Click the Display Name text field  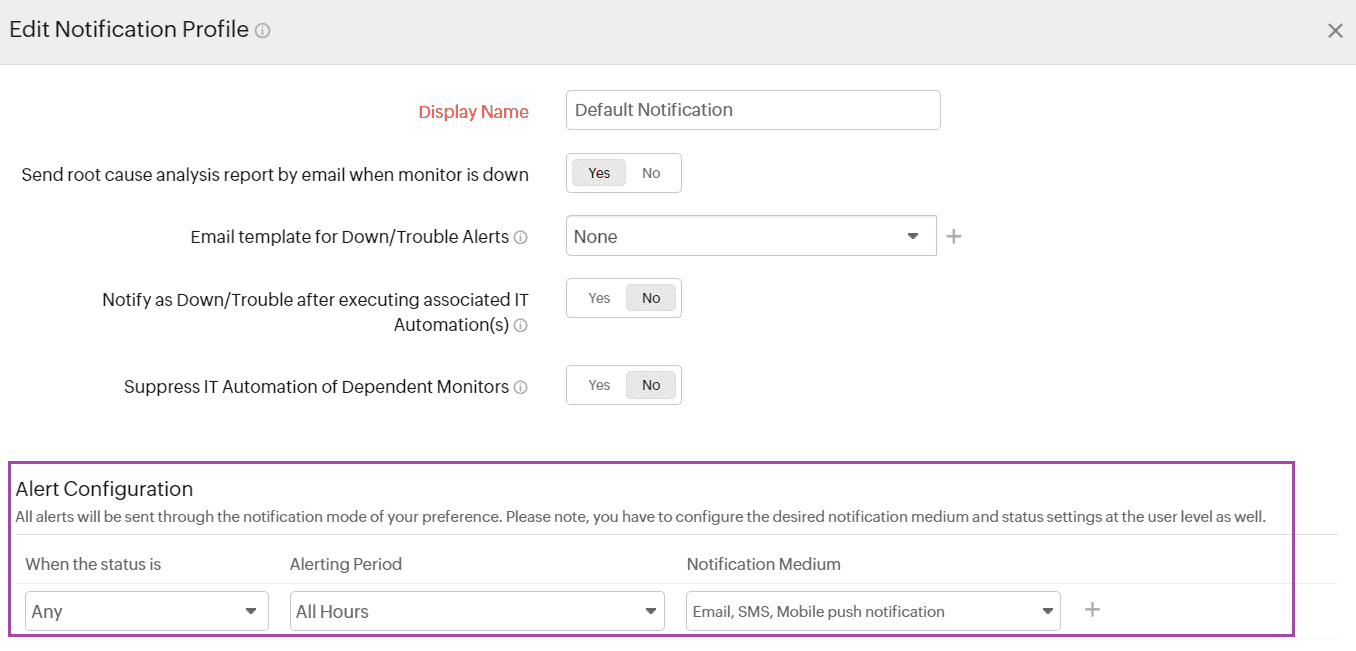point(752,110)
